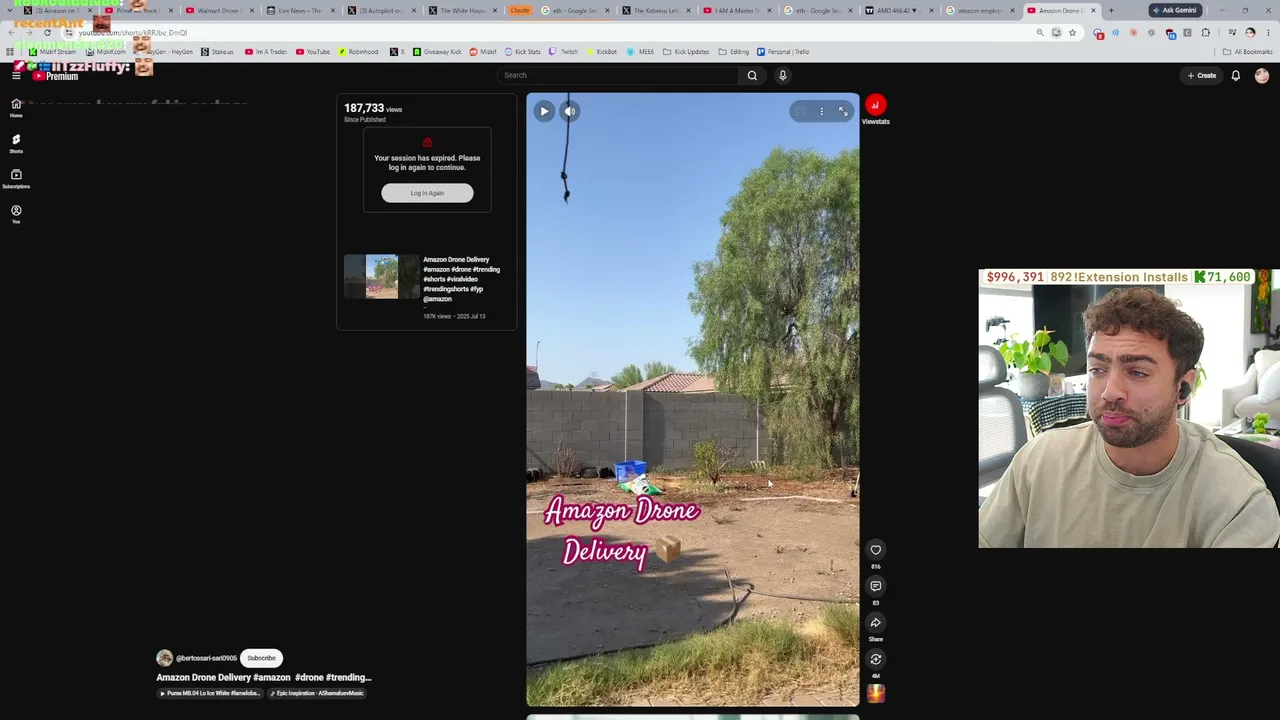Open the Chrome three-dot menu
The width and height of the screenshot is (1280, 720).
(1268, 33)
